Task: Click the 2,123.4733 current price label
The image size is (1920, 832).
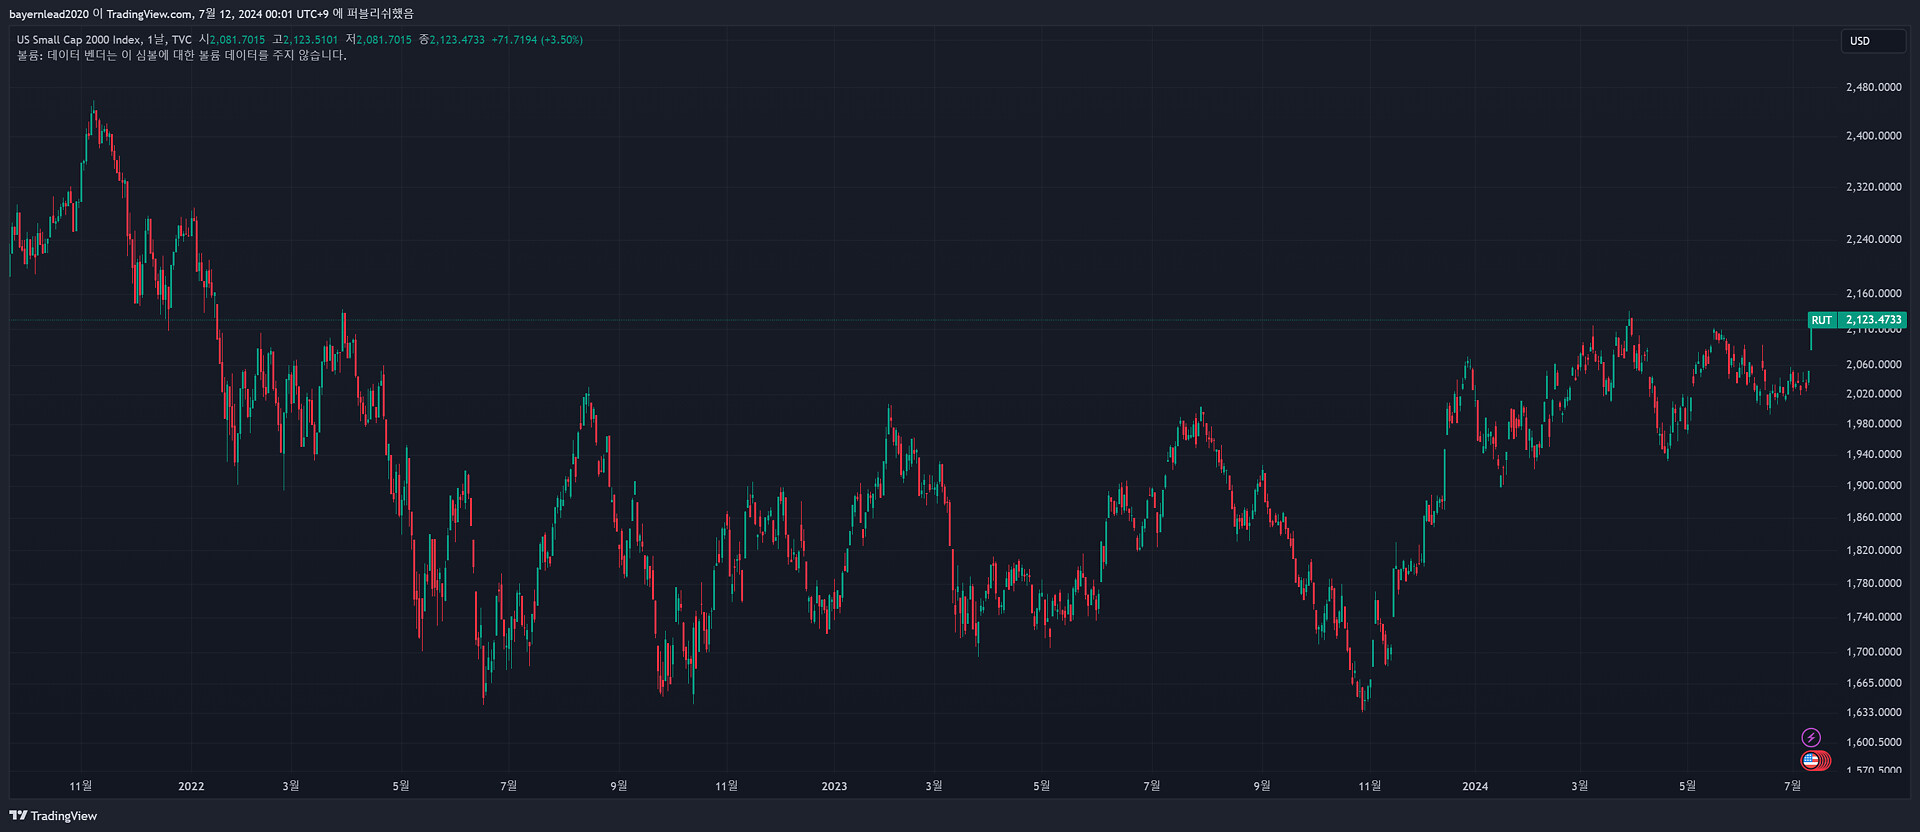Action: [1873, 320]
